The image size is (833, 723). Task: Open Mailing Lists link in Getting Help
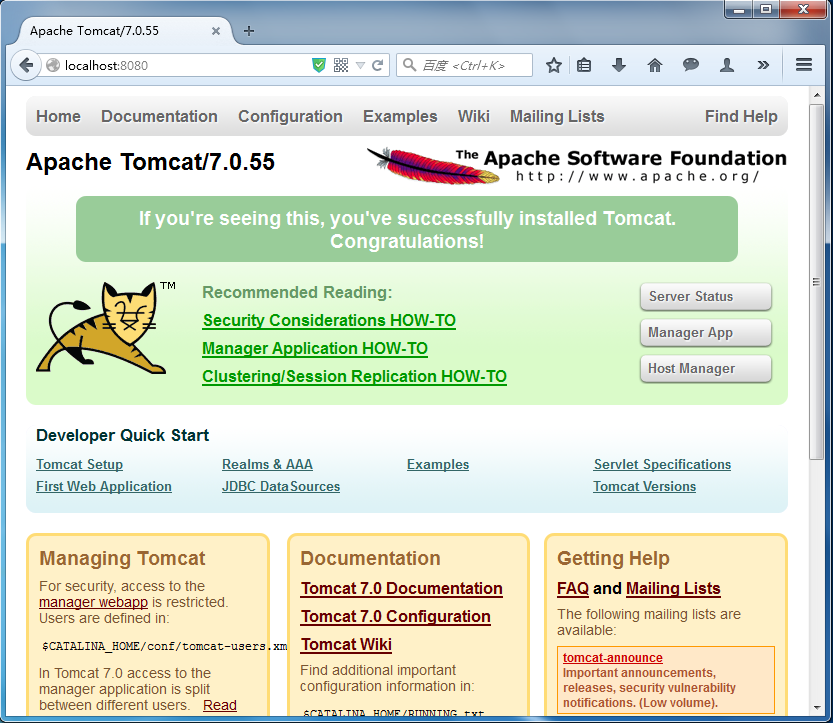click(x=673, y=589)
